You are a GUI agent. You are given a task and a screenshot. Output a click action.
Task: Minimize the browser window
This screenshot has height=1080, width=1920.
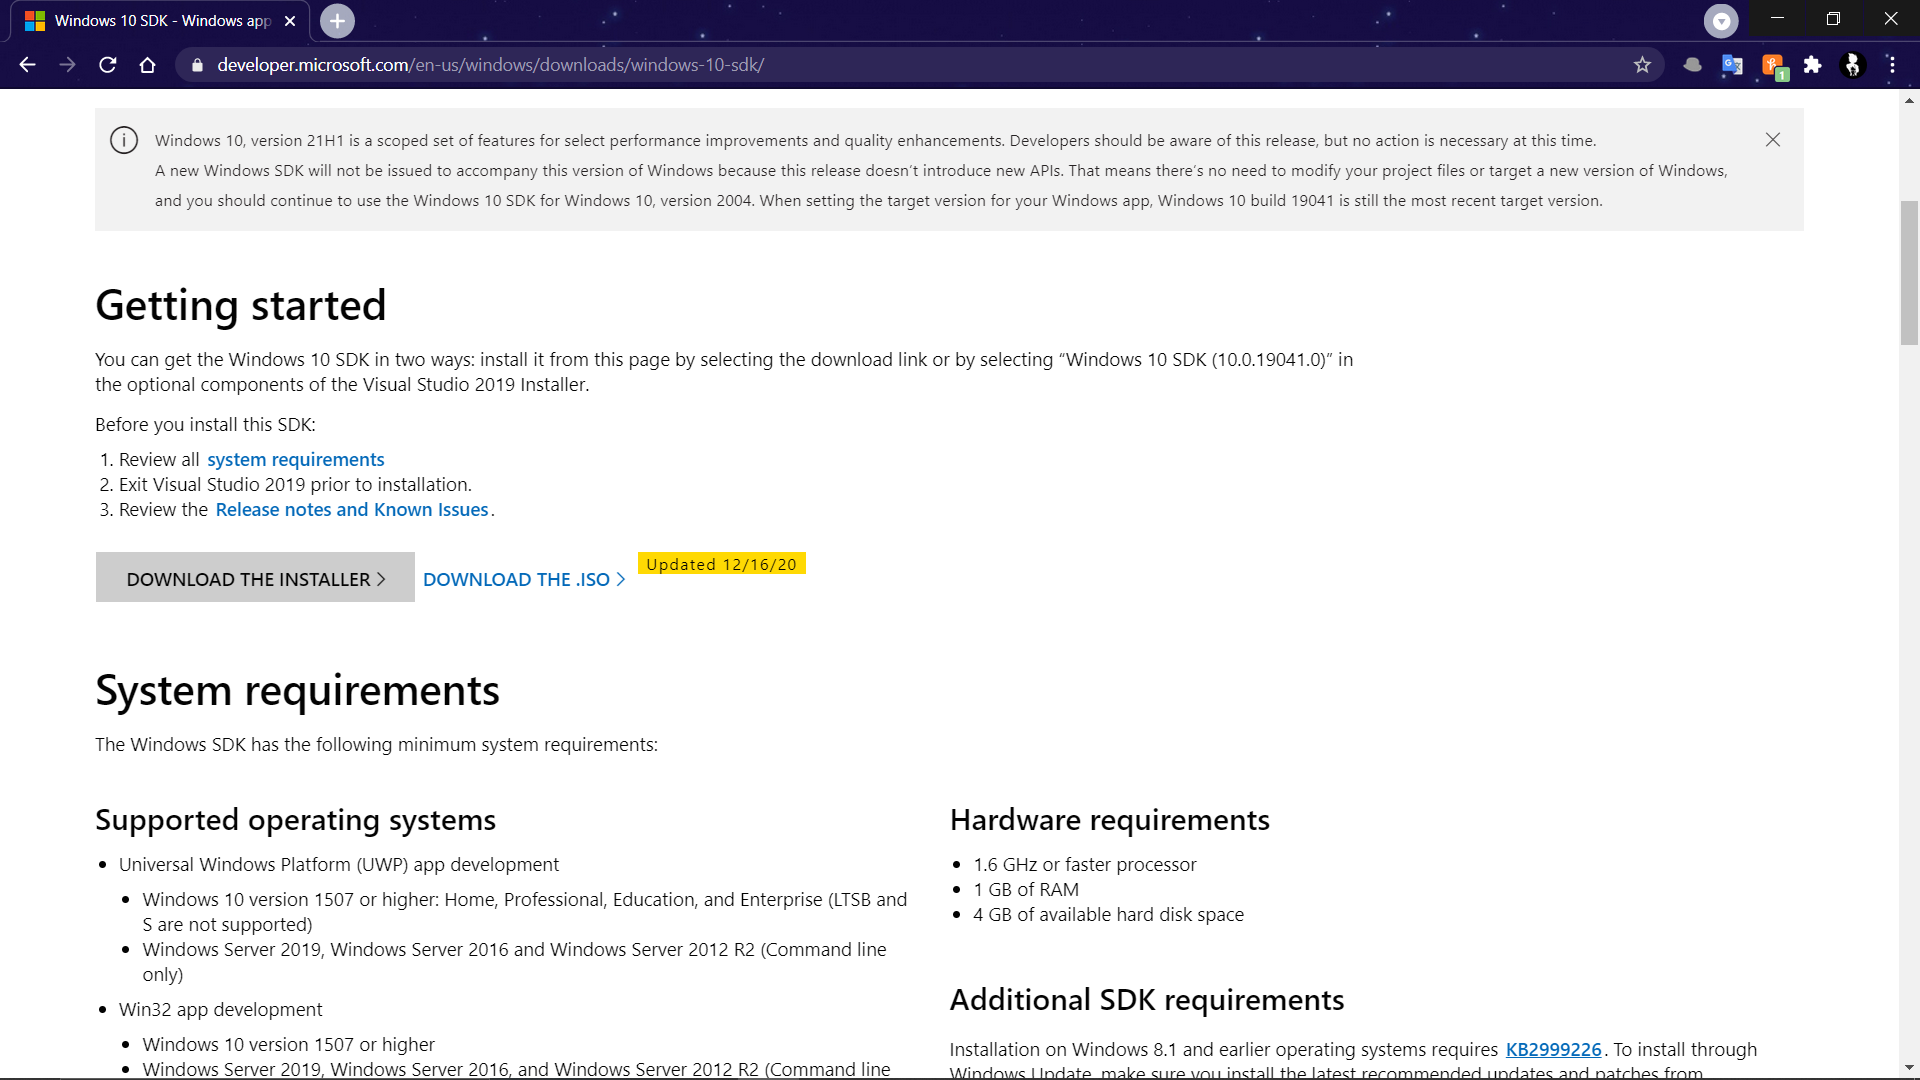point(1777,19)
